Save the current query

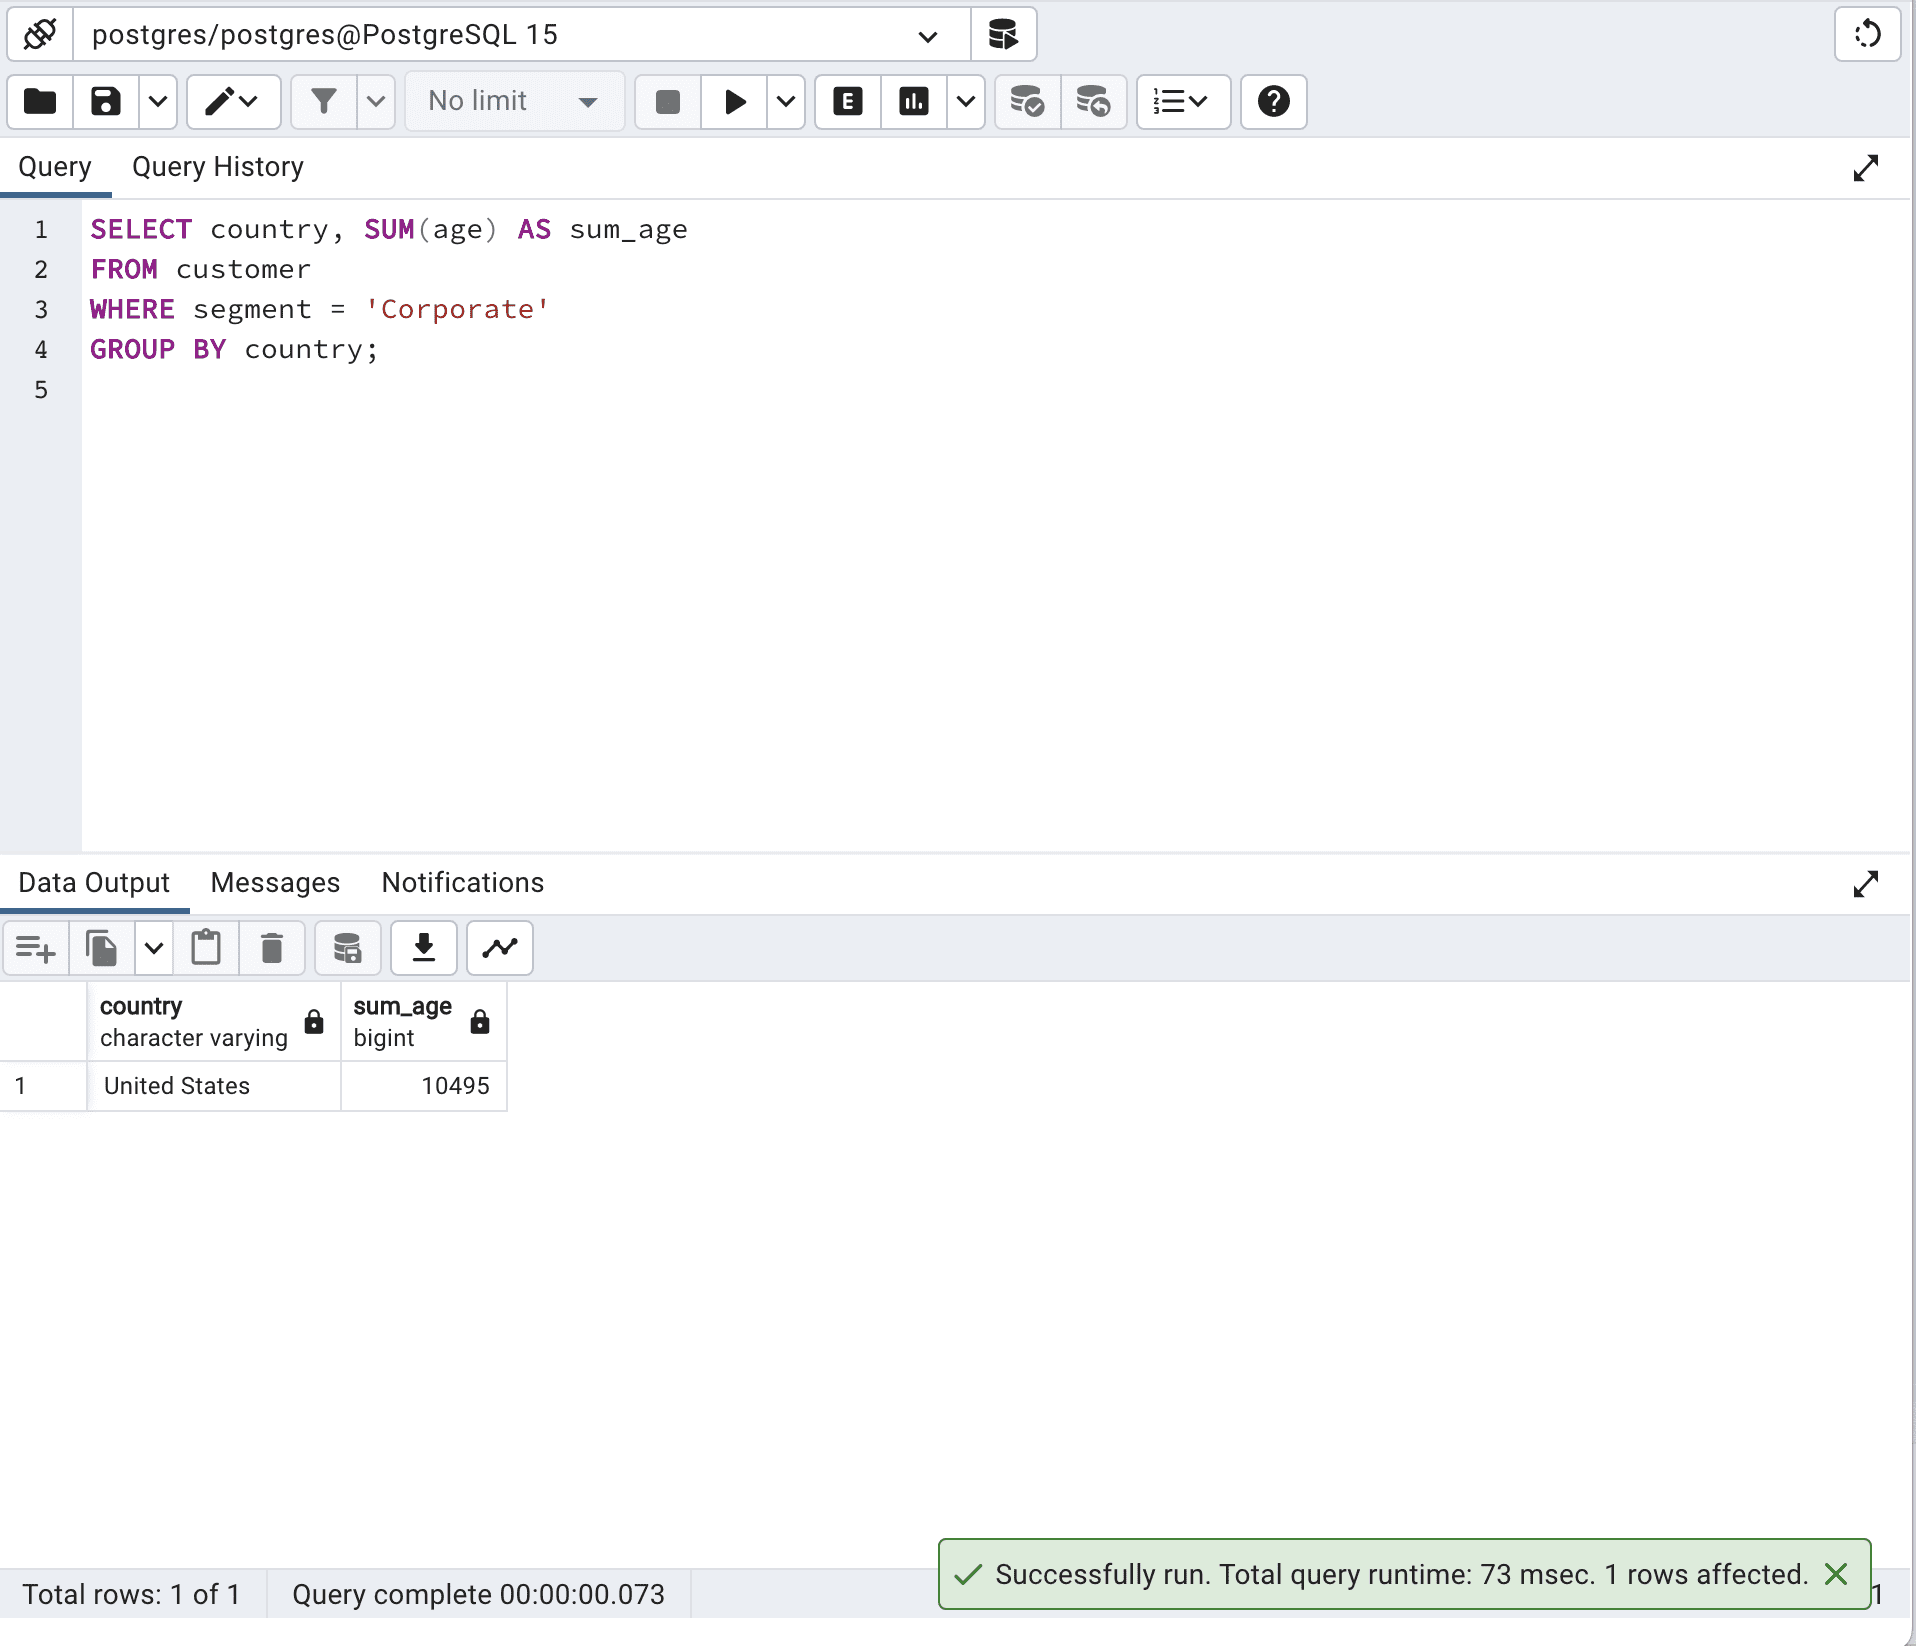click(x=103, y=101)
